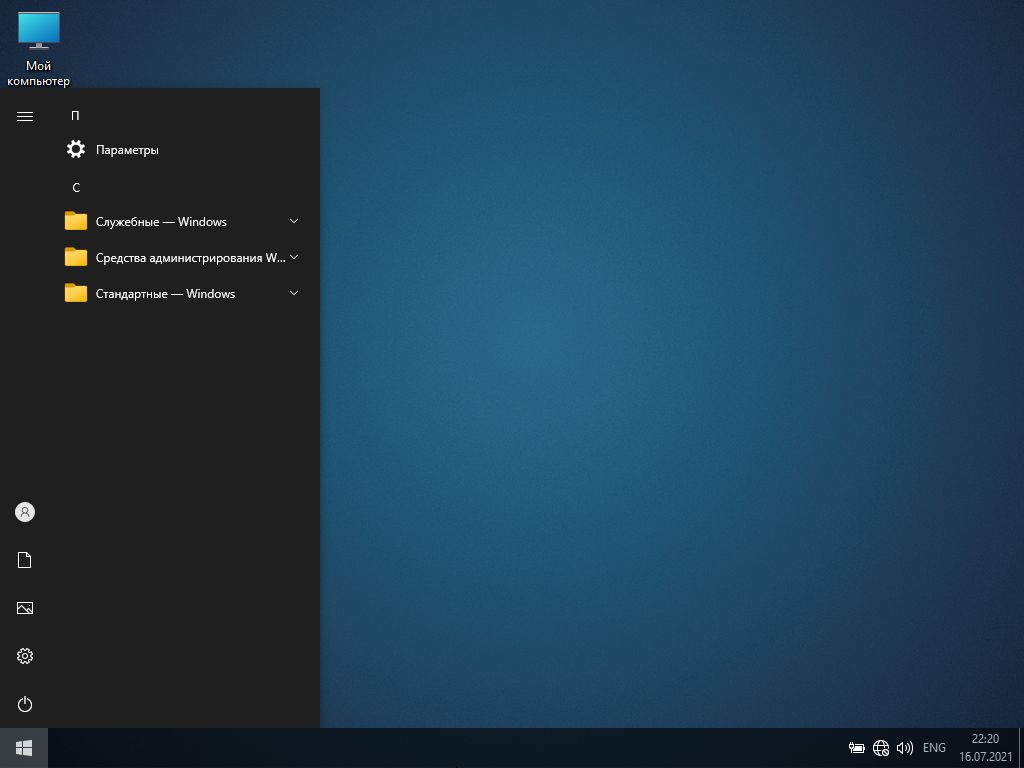1024x768 pixels.
Task: Expand the Start menu hamburger navigation
Action: 25,117
